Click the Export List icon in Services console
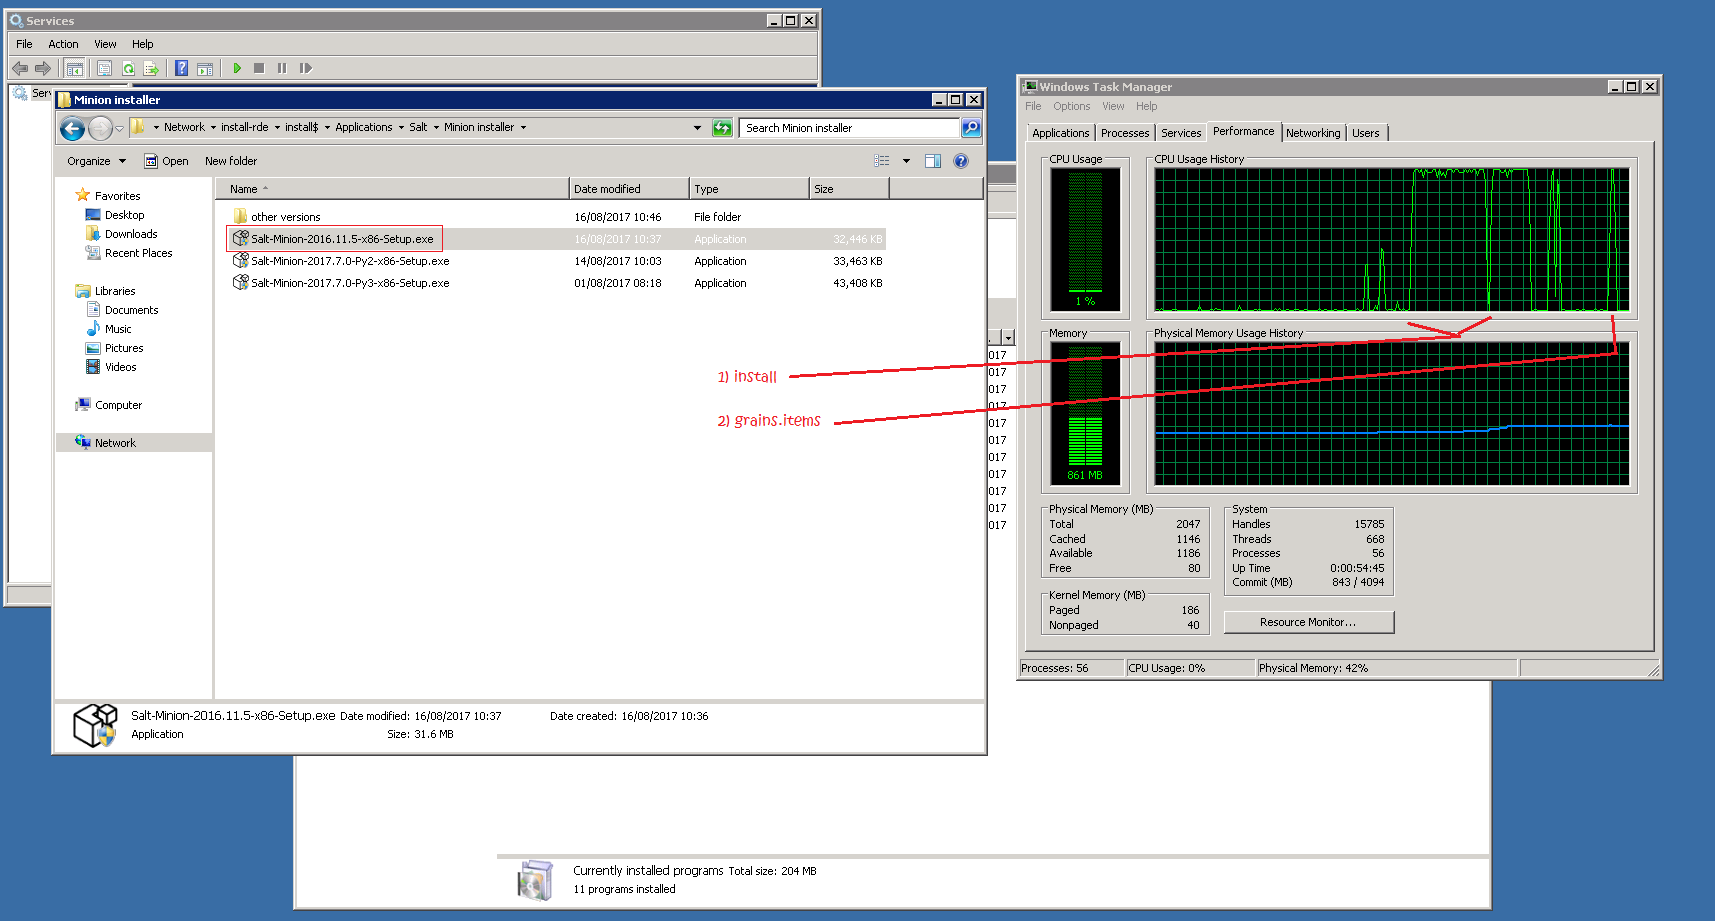Viewport: 1715px width, 921px height. pyautogui.click(x=152, y=67)
